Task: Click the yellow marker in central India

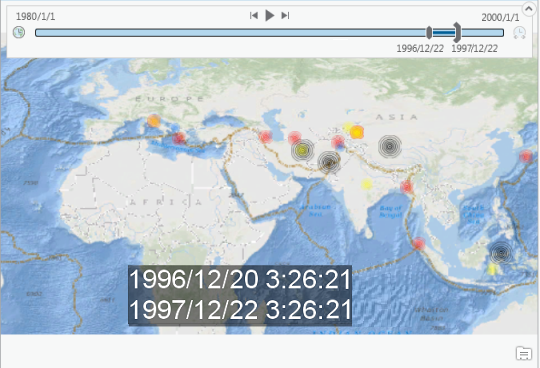Action: [367, 185]
